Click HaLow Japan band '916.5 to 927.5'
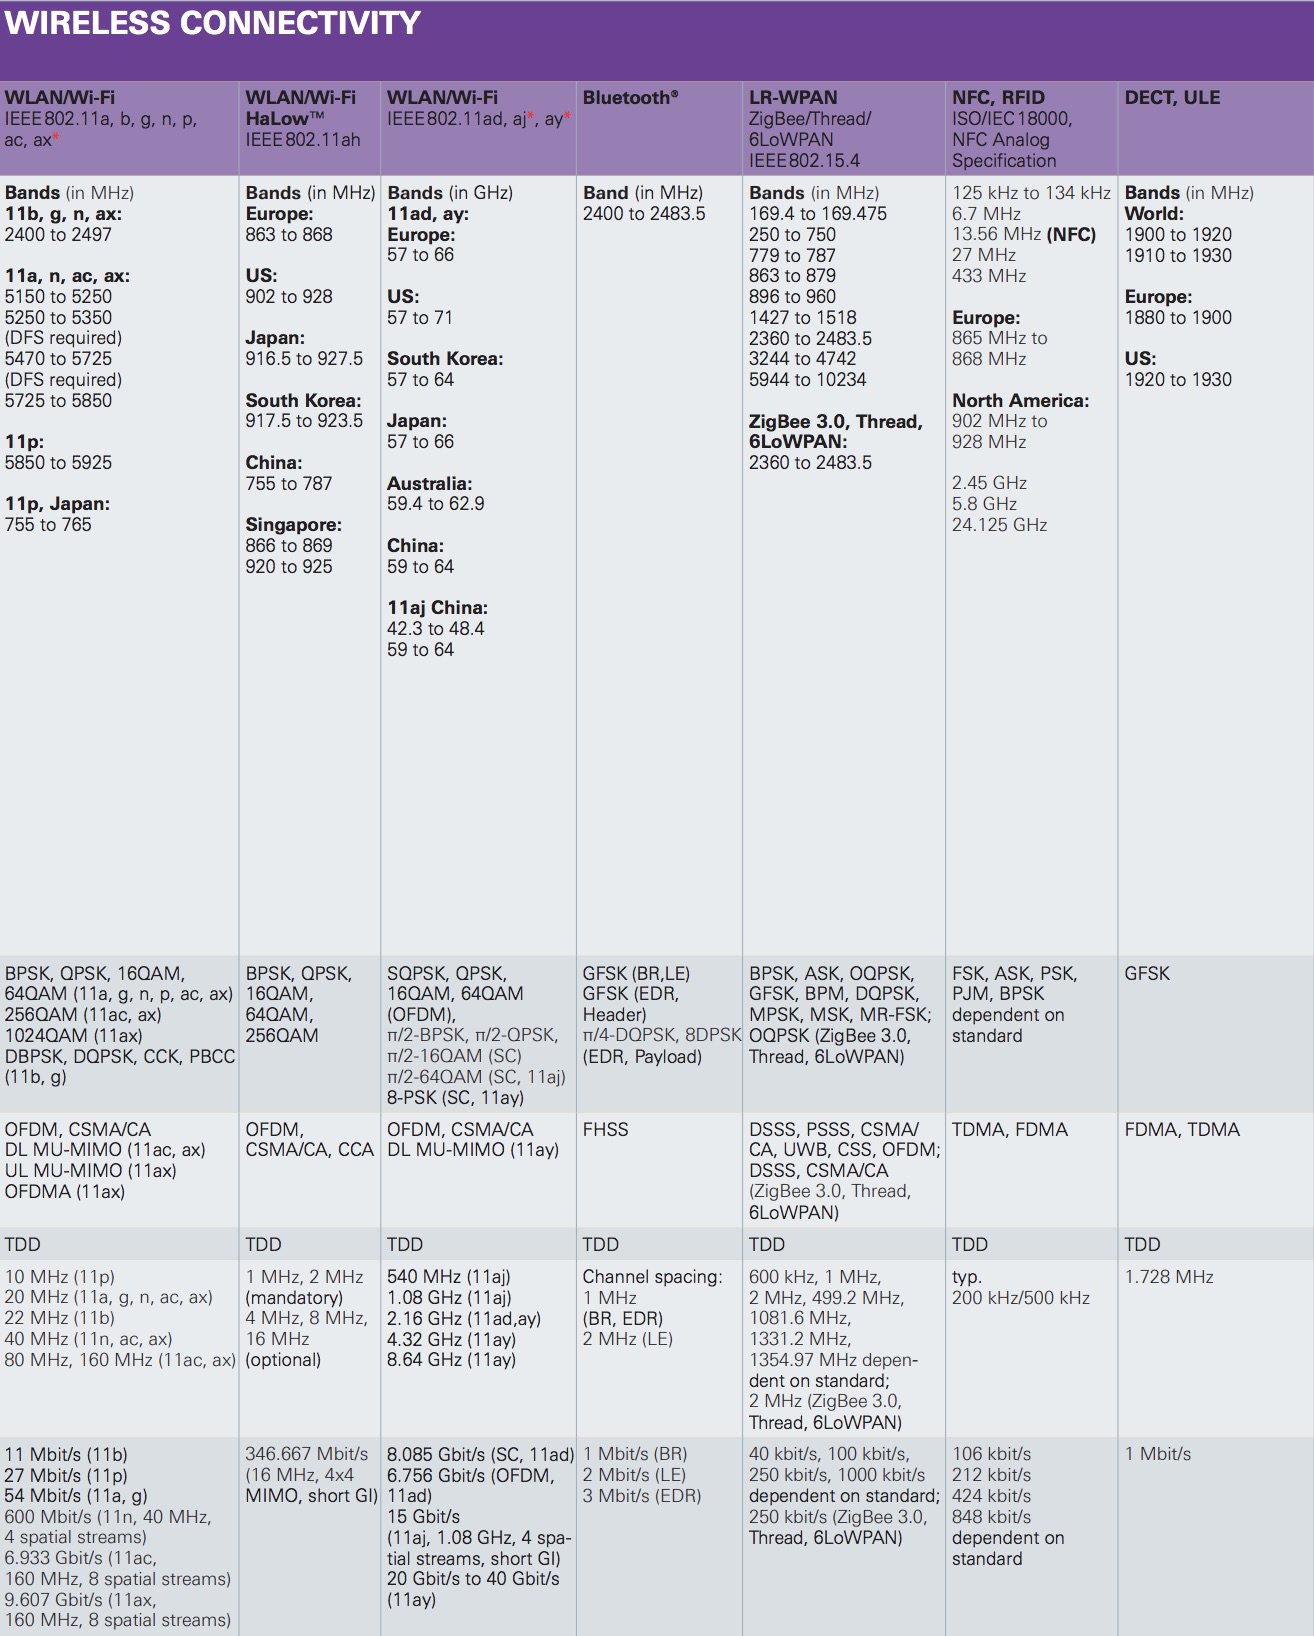The height and width of the screenshot is (1636, 1314). pos(304,359)
